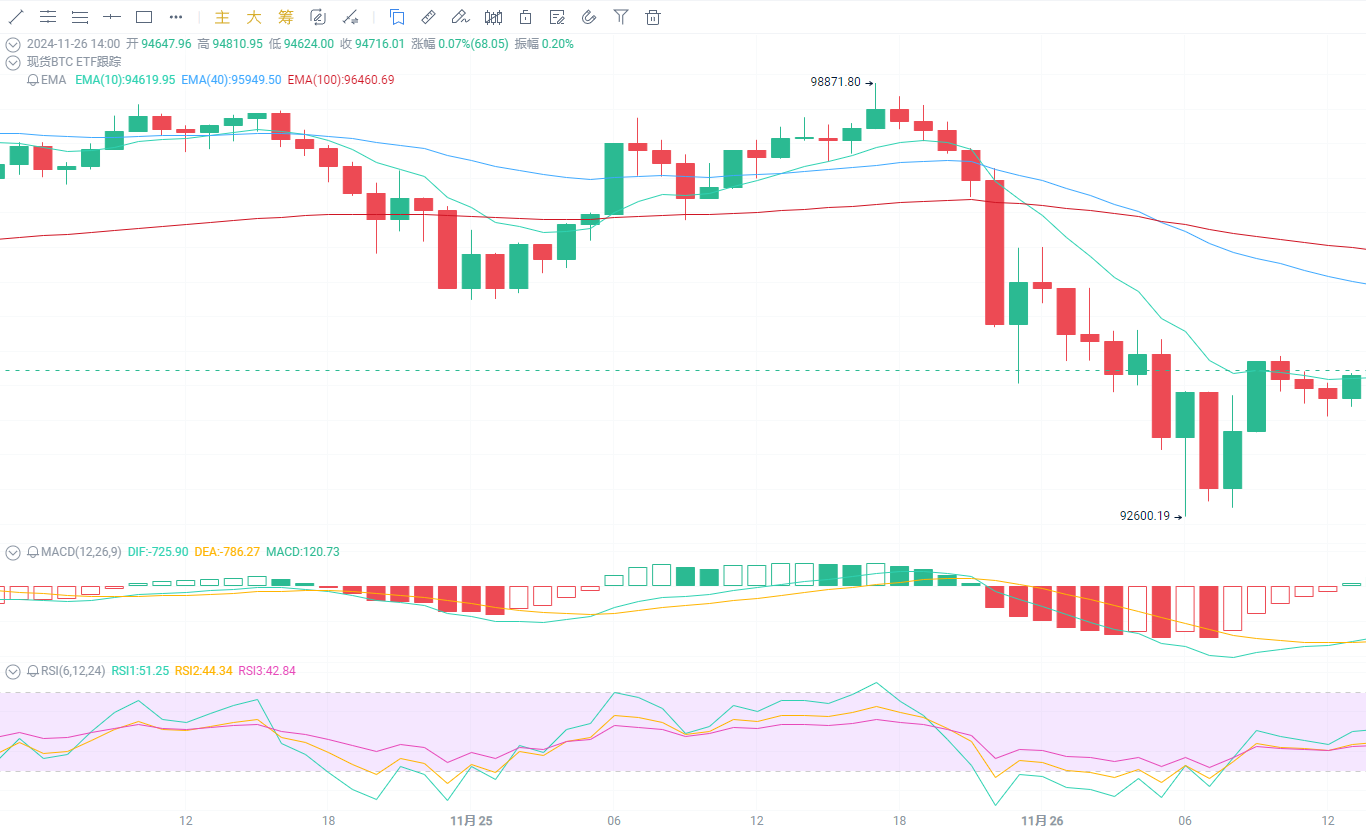Click the EMA alert bell icon

[33, 80]
